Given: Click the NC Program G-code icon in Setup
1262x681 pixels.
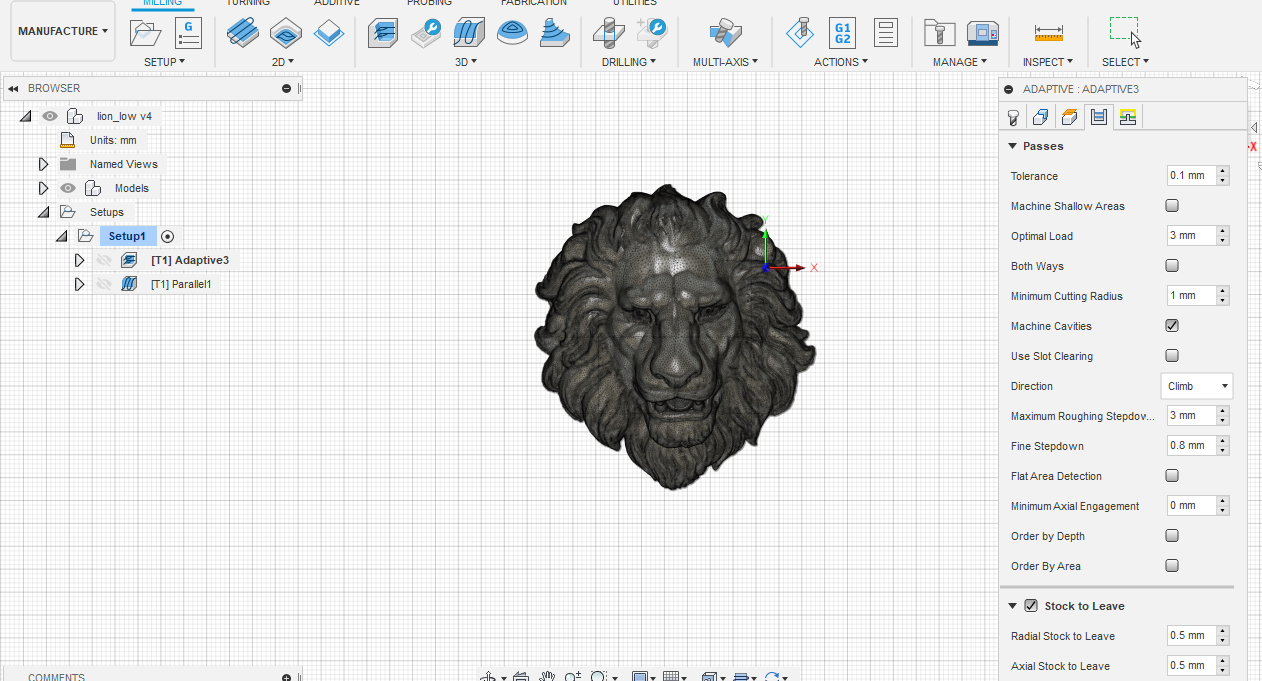Looking at the screenshot, I should click(188, 33).
